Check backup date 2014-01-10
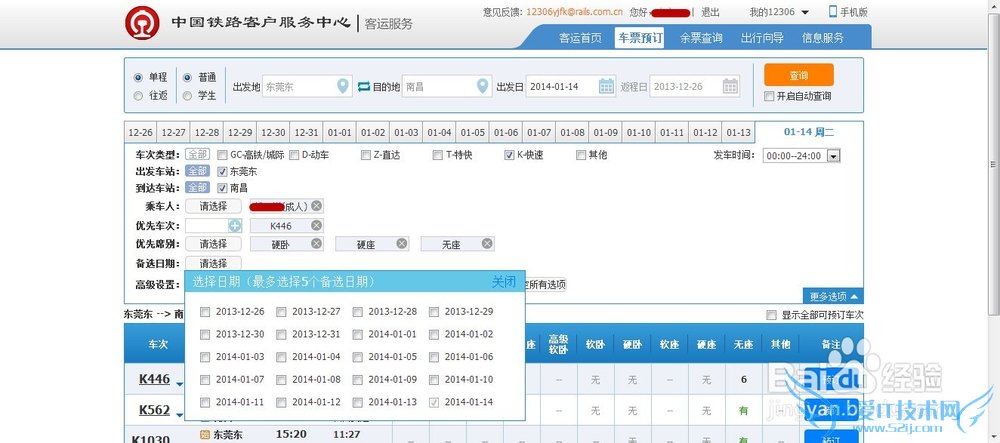Viewport: 1000px width, 443px height. (x=434, y=380)
